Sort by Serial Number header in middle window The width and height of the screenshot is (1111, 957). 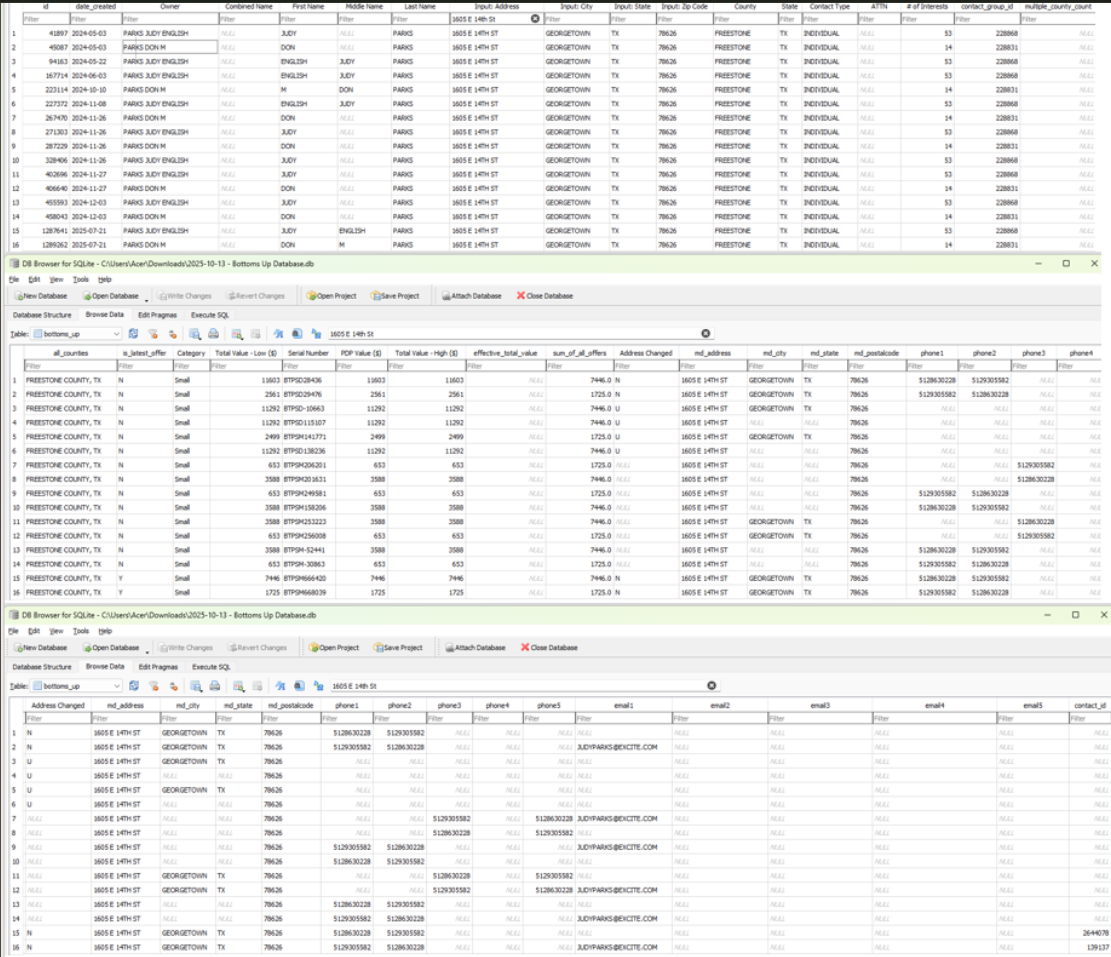(308, 353)
